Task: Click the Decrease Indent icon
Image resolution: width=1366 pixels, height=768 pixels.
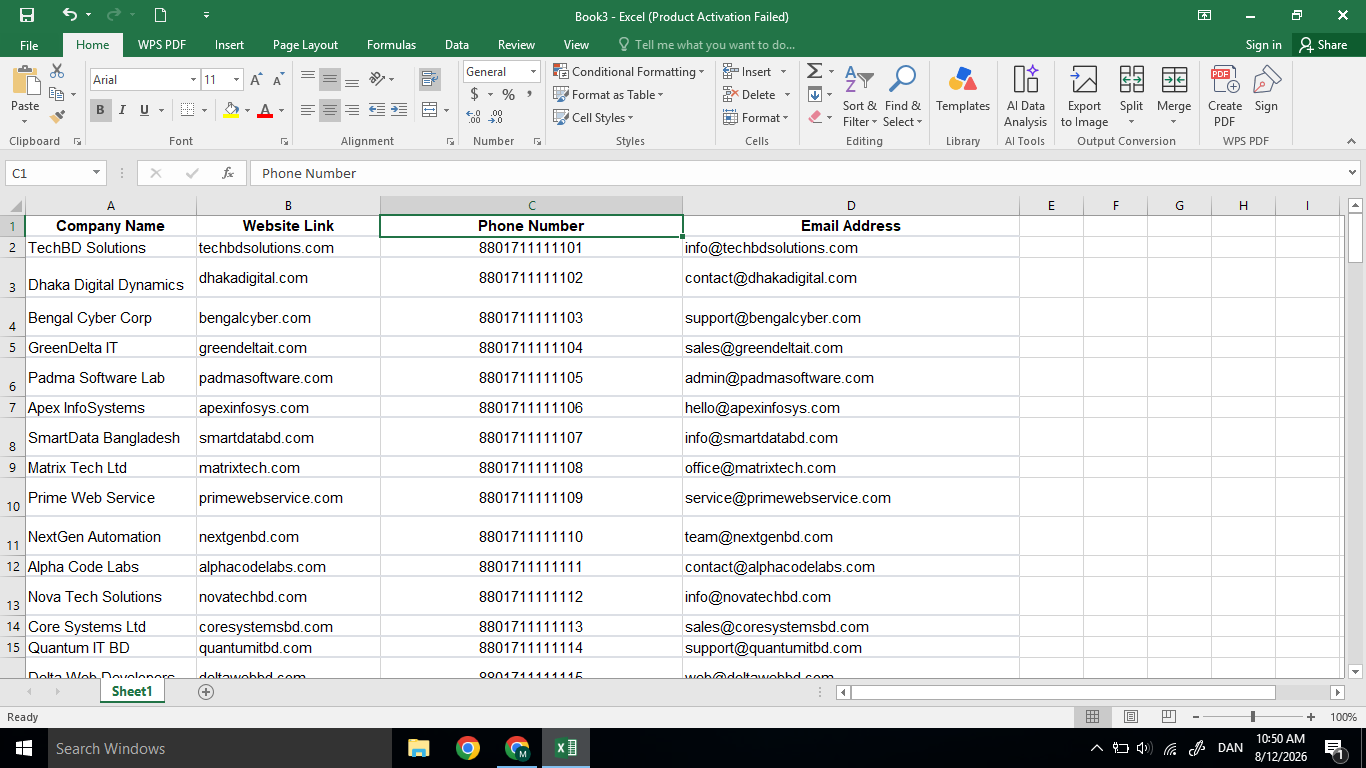Action: pyautogui.click(x=377, y=110)
